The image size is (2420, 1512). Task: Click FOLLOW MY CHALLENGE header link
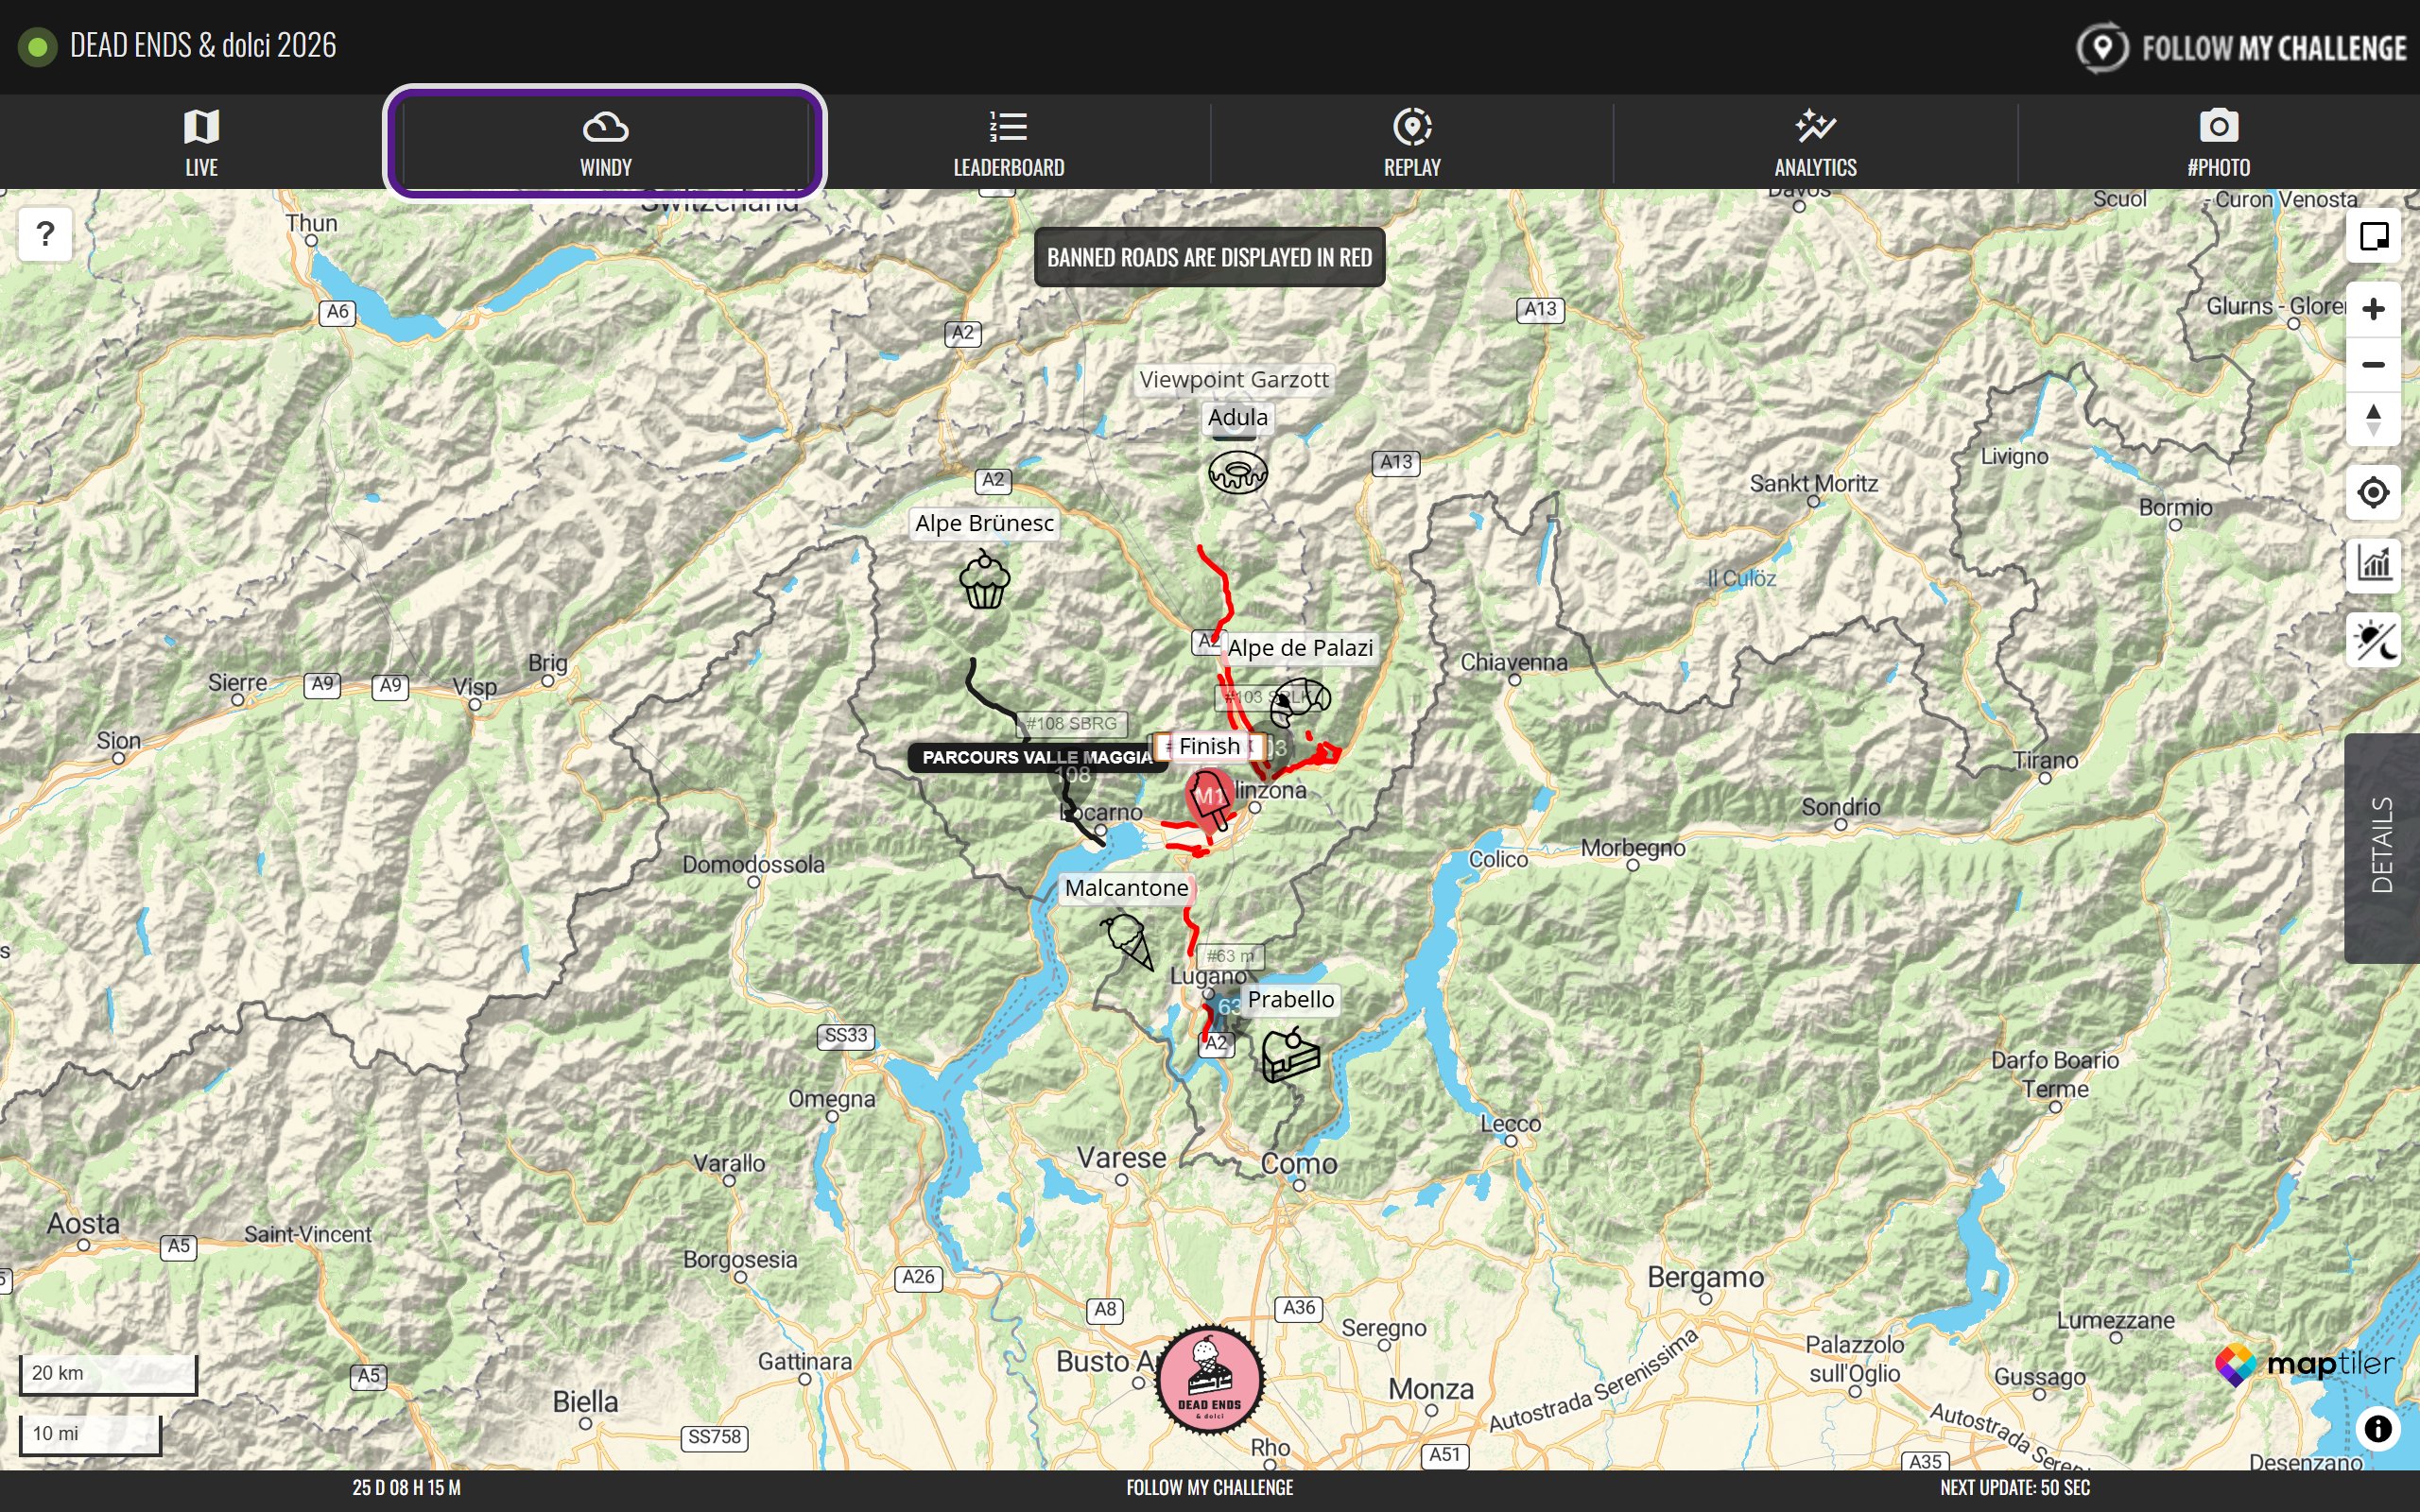coord(2242,47)
